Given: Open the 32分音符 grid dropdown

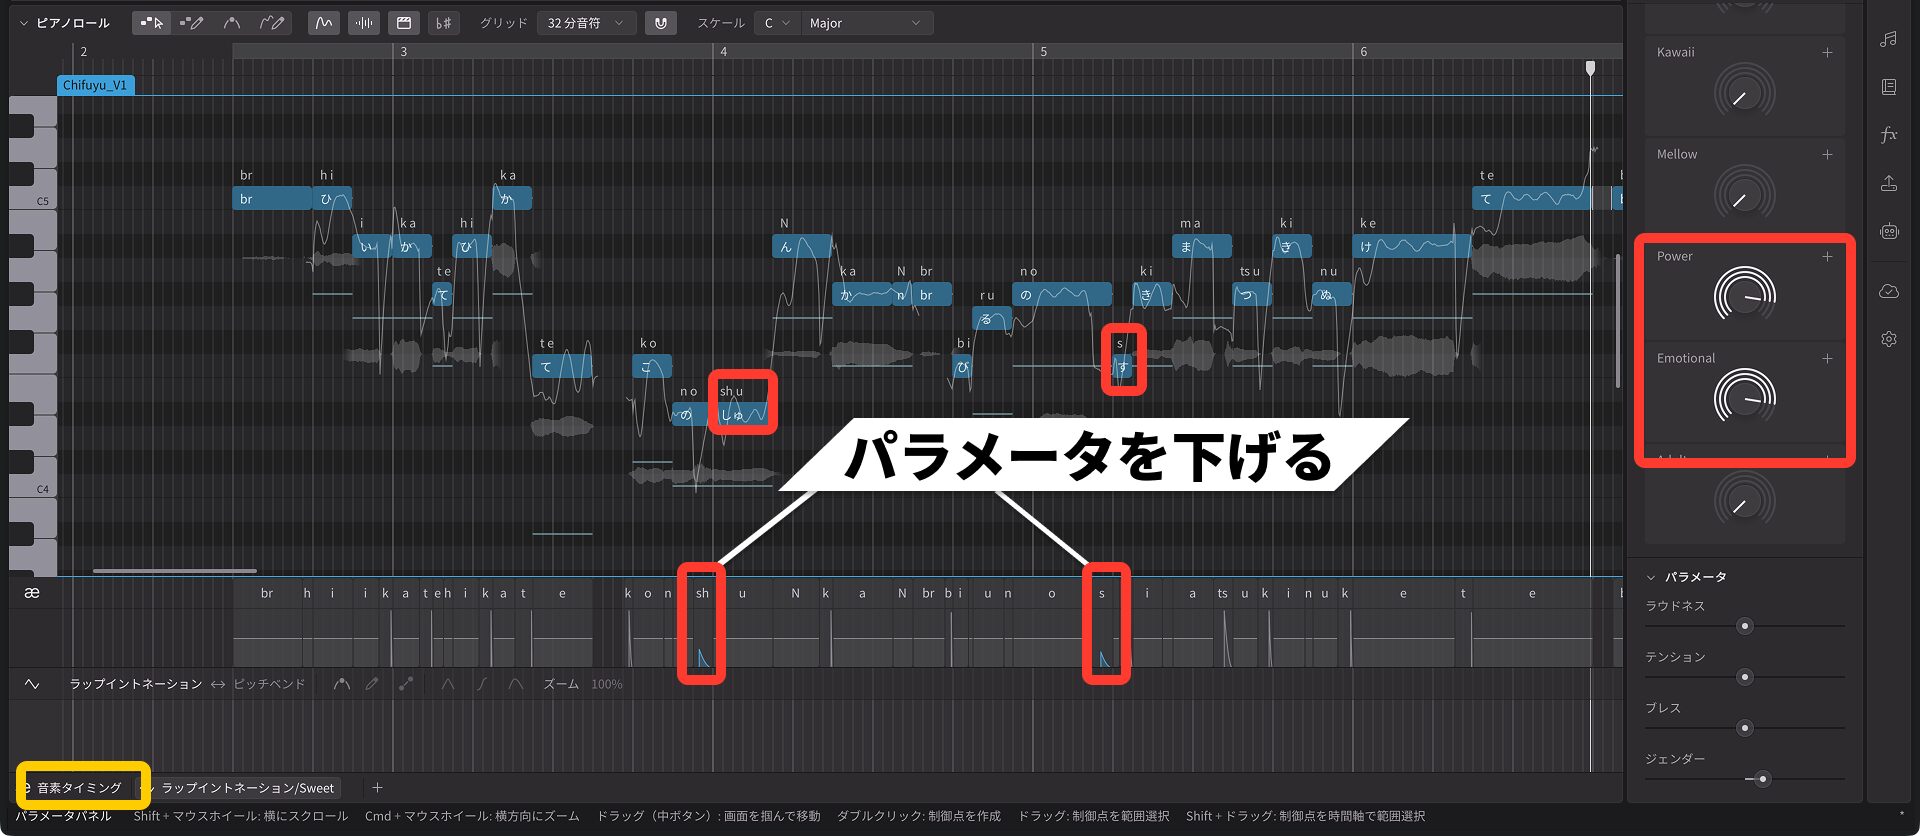Looking at the screenshot, I should pyautogui.click(x=586, y=23).
